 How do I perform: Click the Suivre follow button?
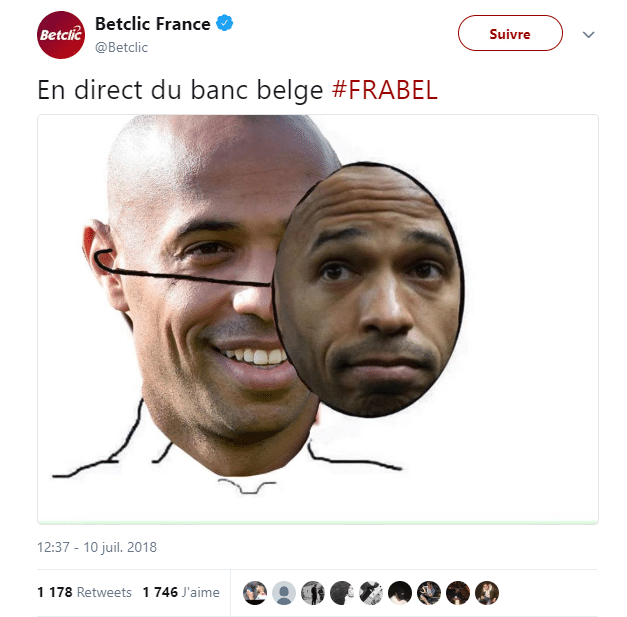tap(510, 33)
